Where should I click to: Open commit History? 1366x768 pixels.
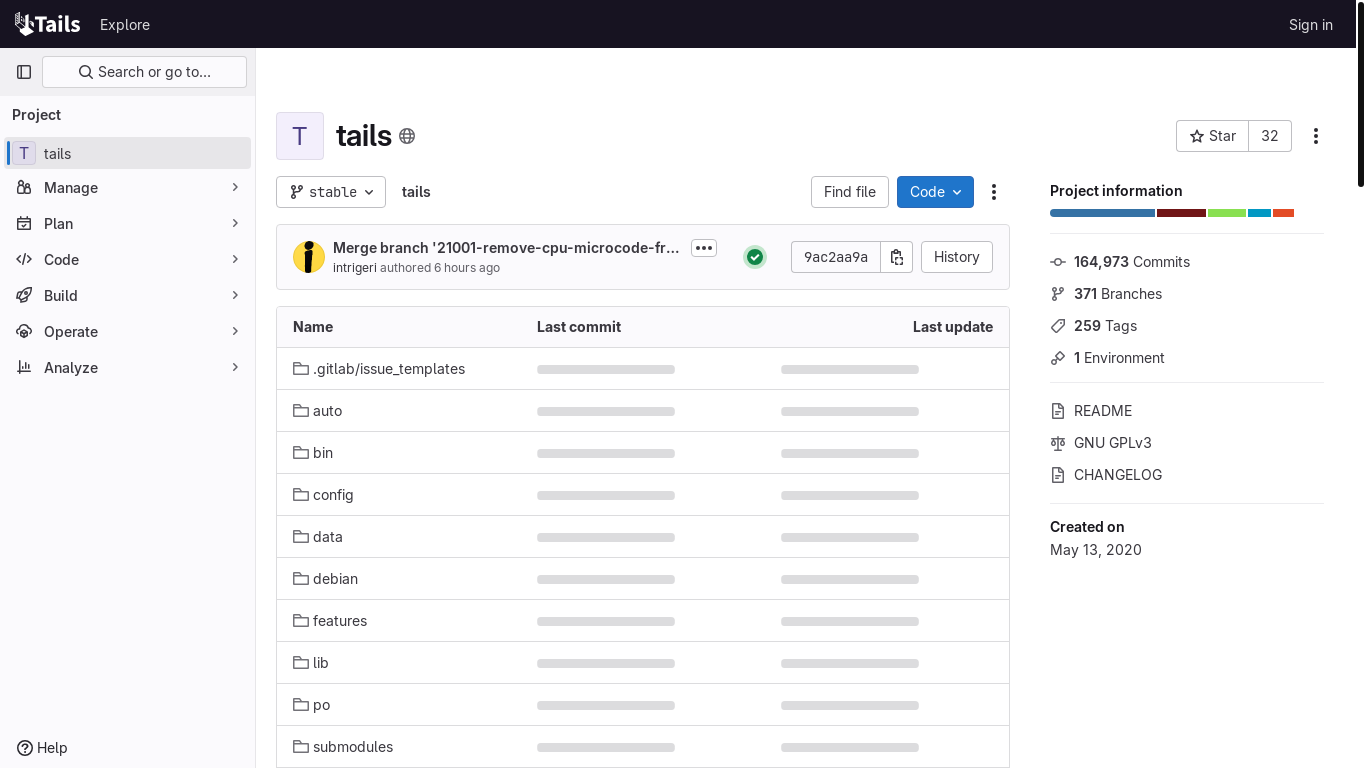tap(956, 257)
